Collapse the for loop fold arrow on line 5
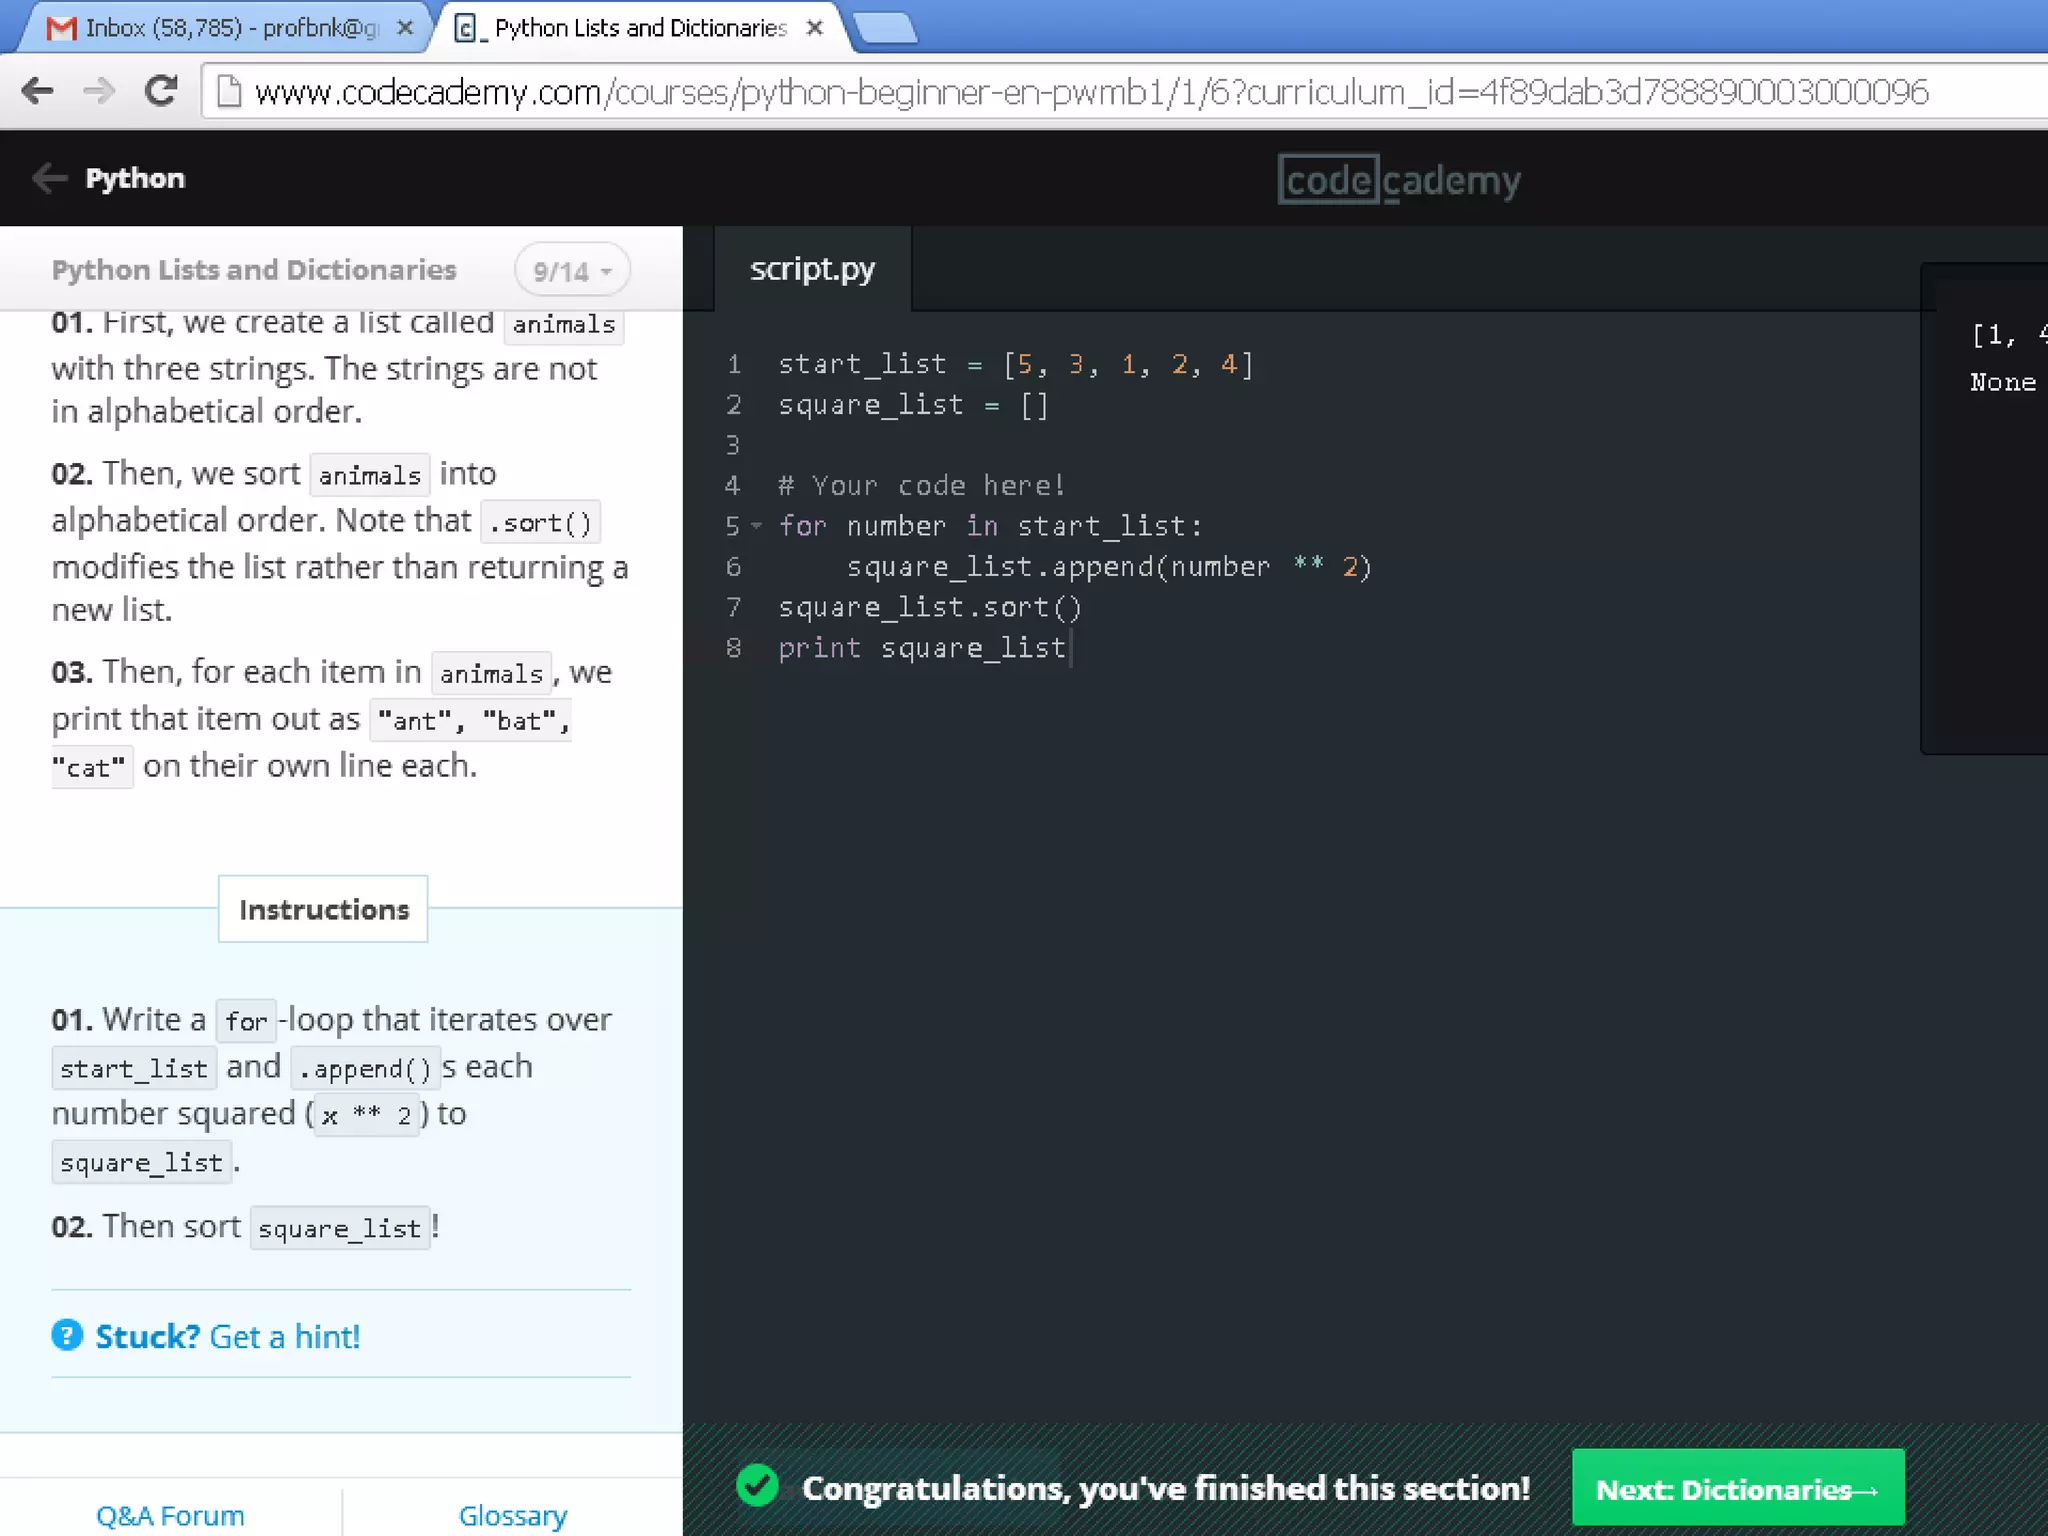The height and width of the screenshot is (1536, 2048). coord(757,526)
